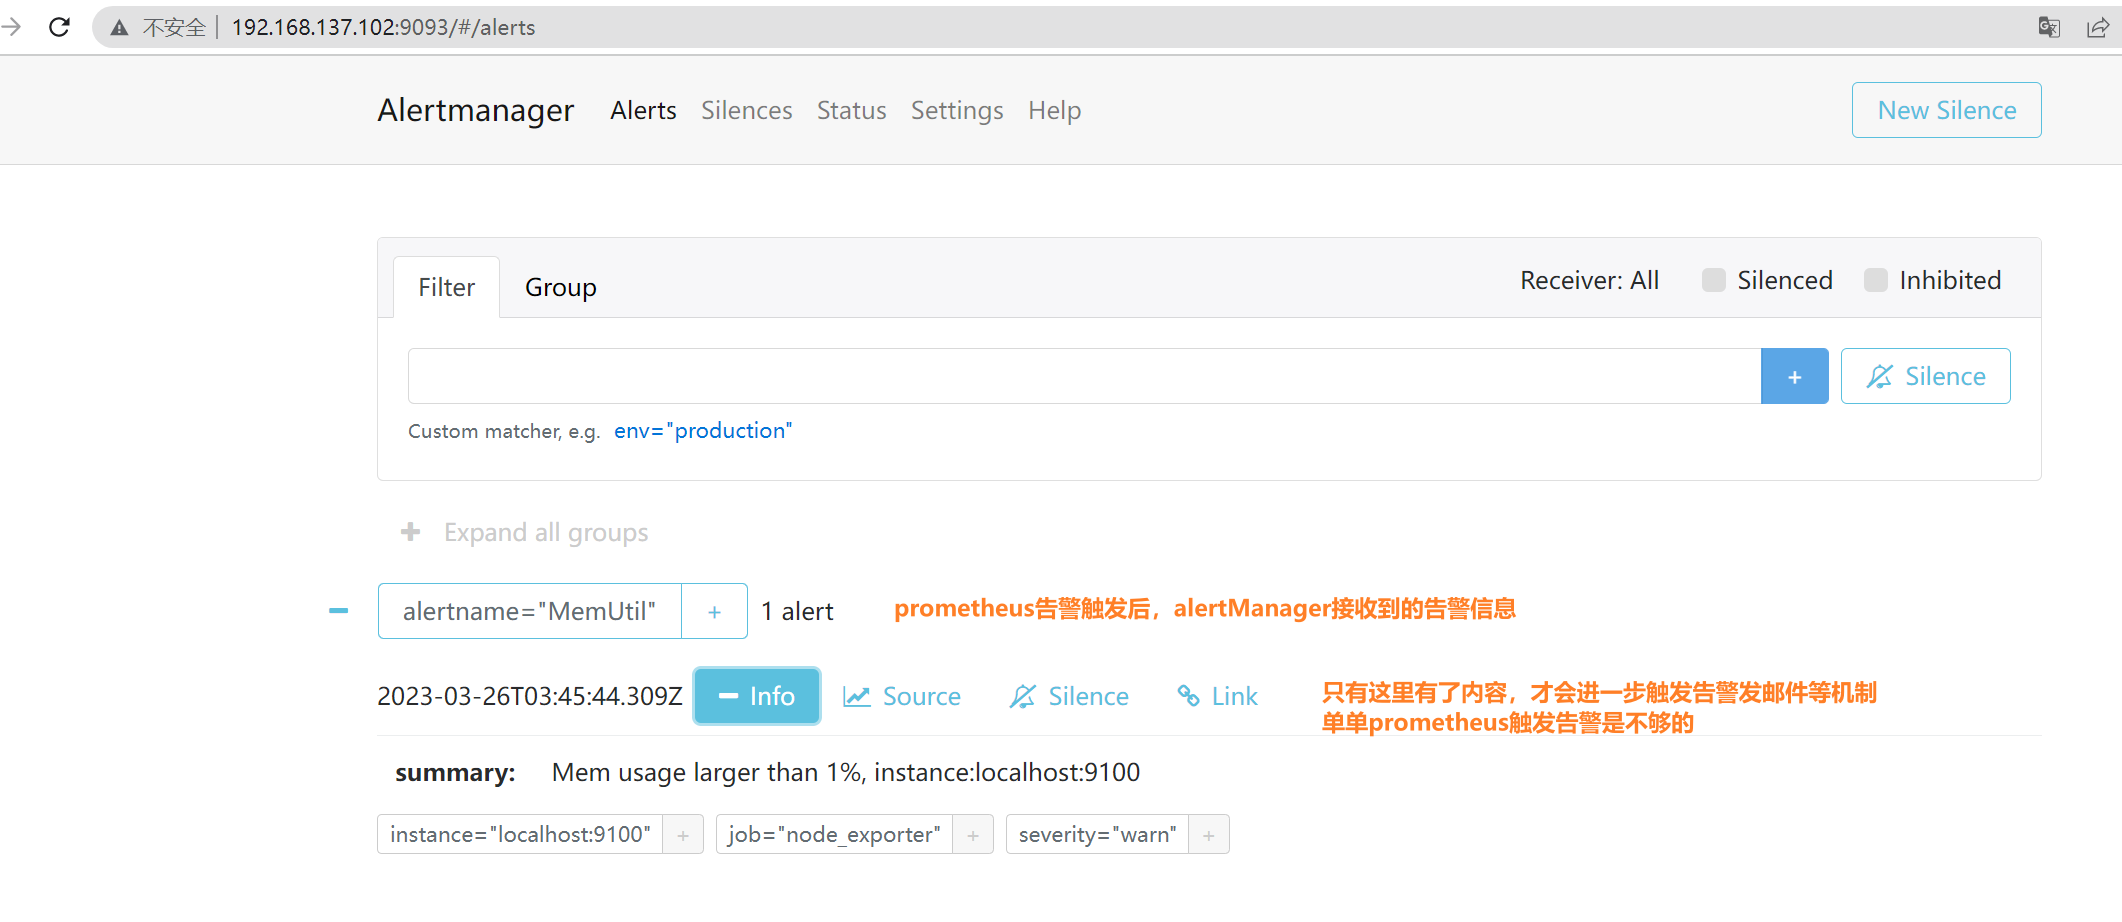The width and height of the screenshot is (2122, 922).
Task: Click the share page icon
Action: [x=2098, y=27]
